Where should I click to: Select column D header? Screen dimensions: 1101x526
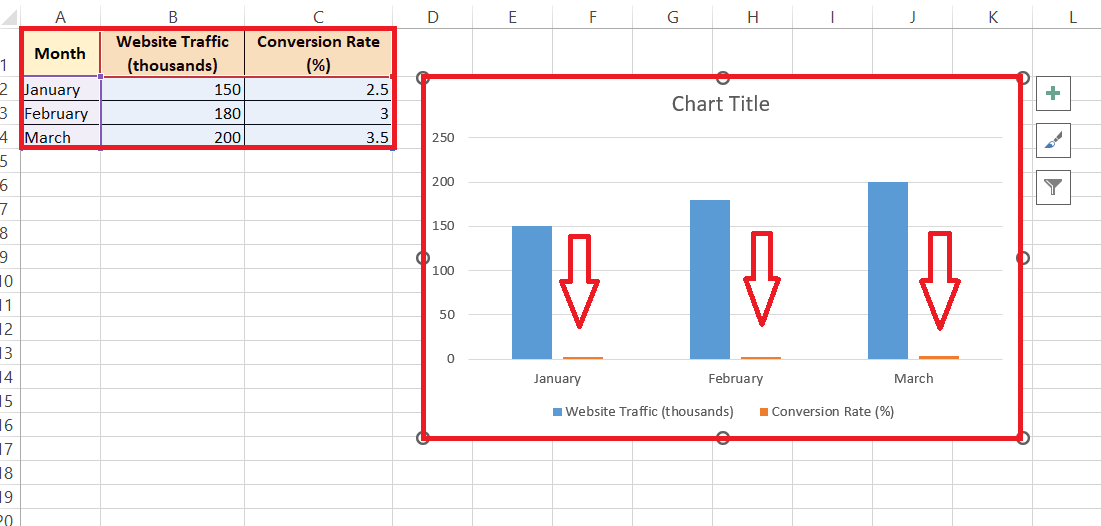433,17
